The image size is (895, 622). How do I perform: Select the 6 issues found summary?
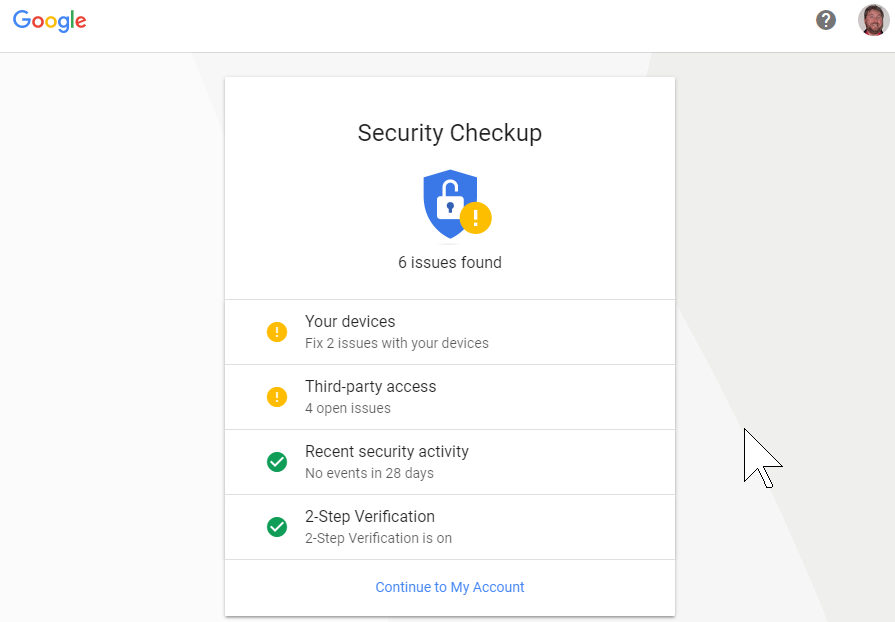pos(449,262)
